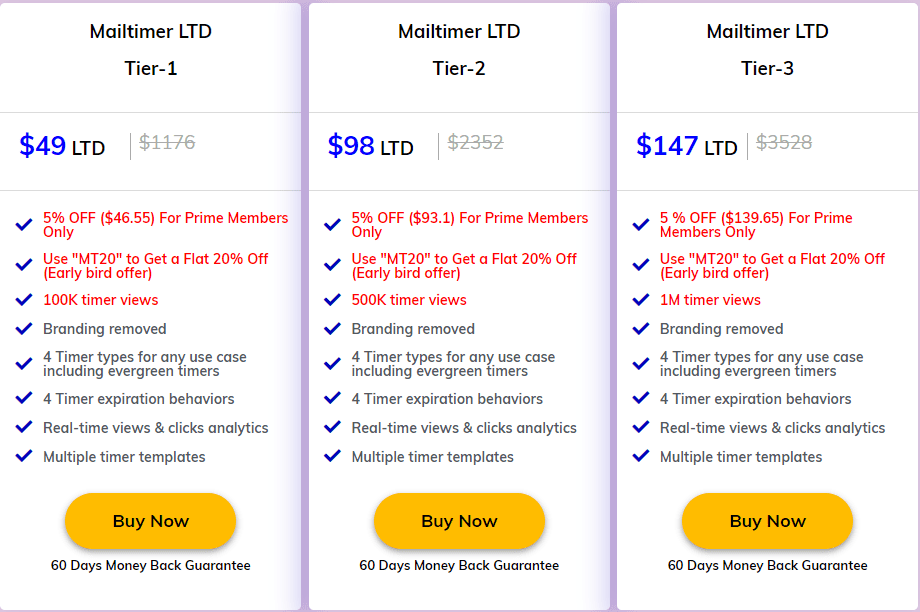Click Tier-2's 60 Days Money Back Guarantee text
The width and height of the screenshot is (920, 612).
(x=459, y=565)
